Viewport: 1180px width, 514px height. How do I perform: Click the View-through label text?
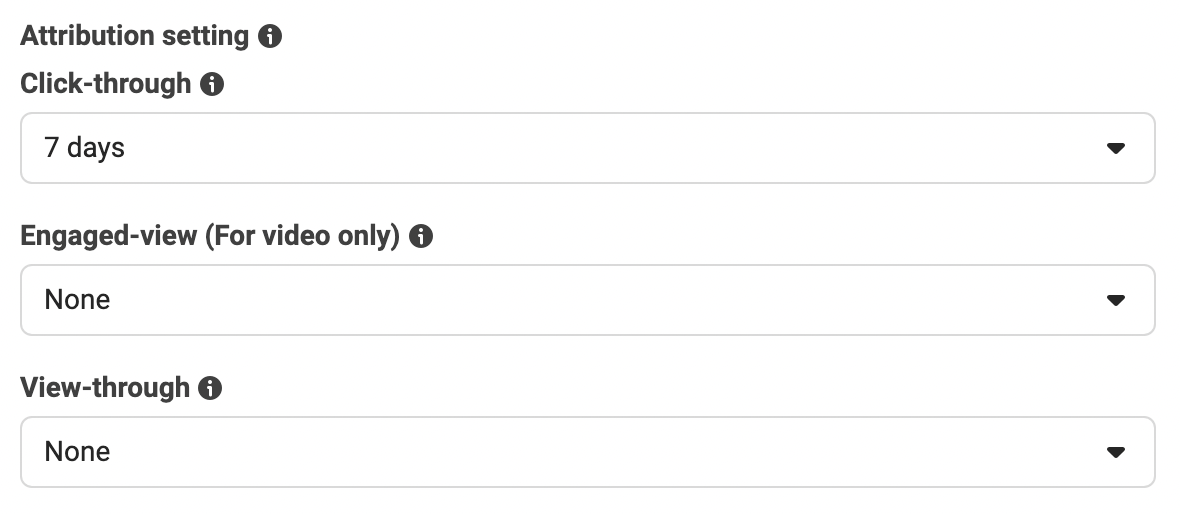tap(105, 388)
